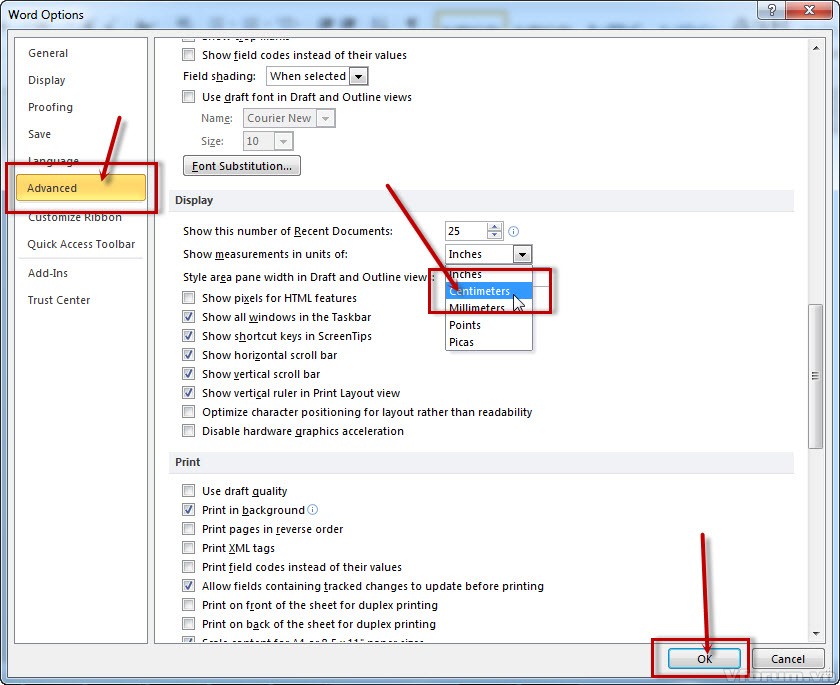Toggle Use draft font in Draft and Outline views
Screen dimensions: 840x685
click(189, 96)
